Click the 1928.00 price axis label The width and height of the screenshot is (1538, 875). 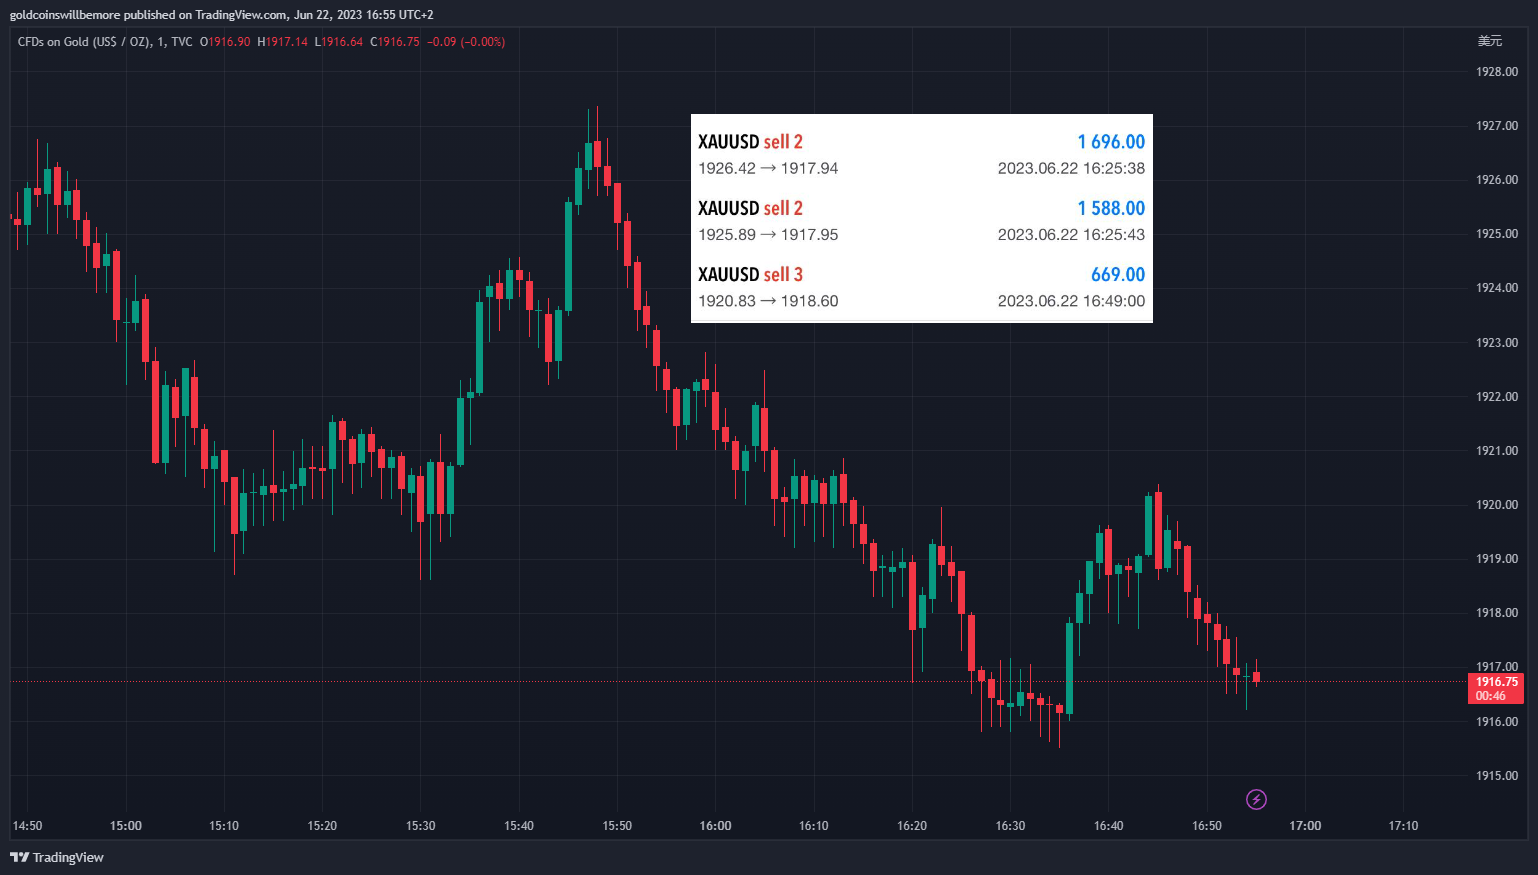click(1497, 71)
